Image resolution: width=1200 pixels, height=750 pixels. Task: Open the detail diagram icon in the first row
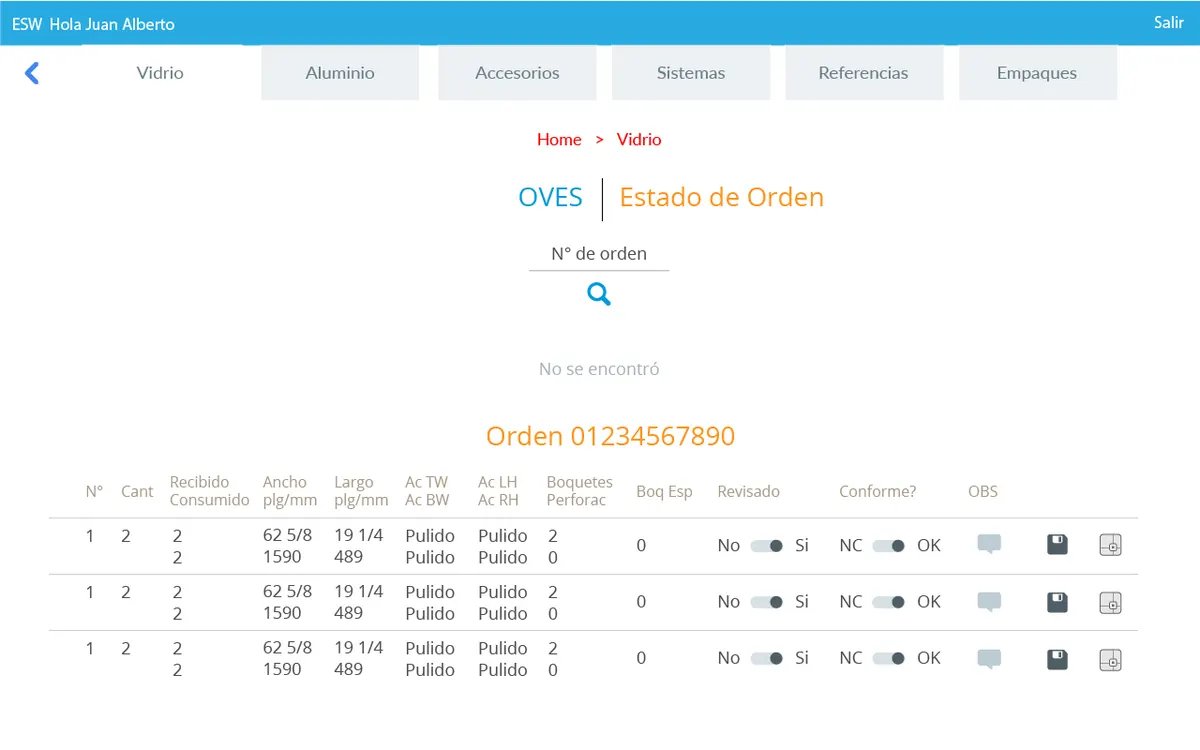[x=1110, y=545]
